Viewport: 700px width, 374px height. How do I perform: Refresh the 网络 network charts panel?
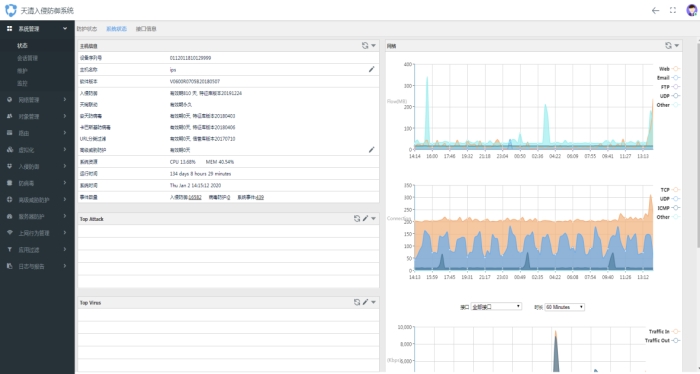(668, 46)
